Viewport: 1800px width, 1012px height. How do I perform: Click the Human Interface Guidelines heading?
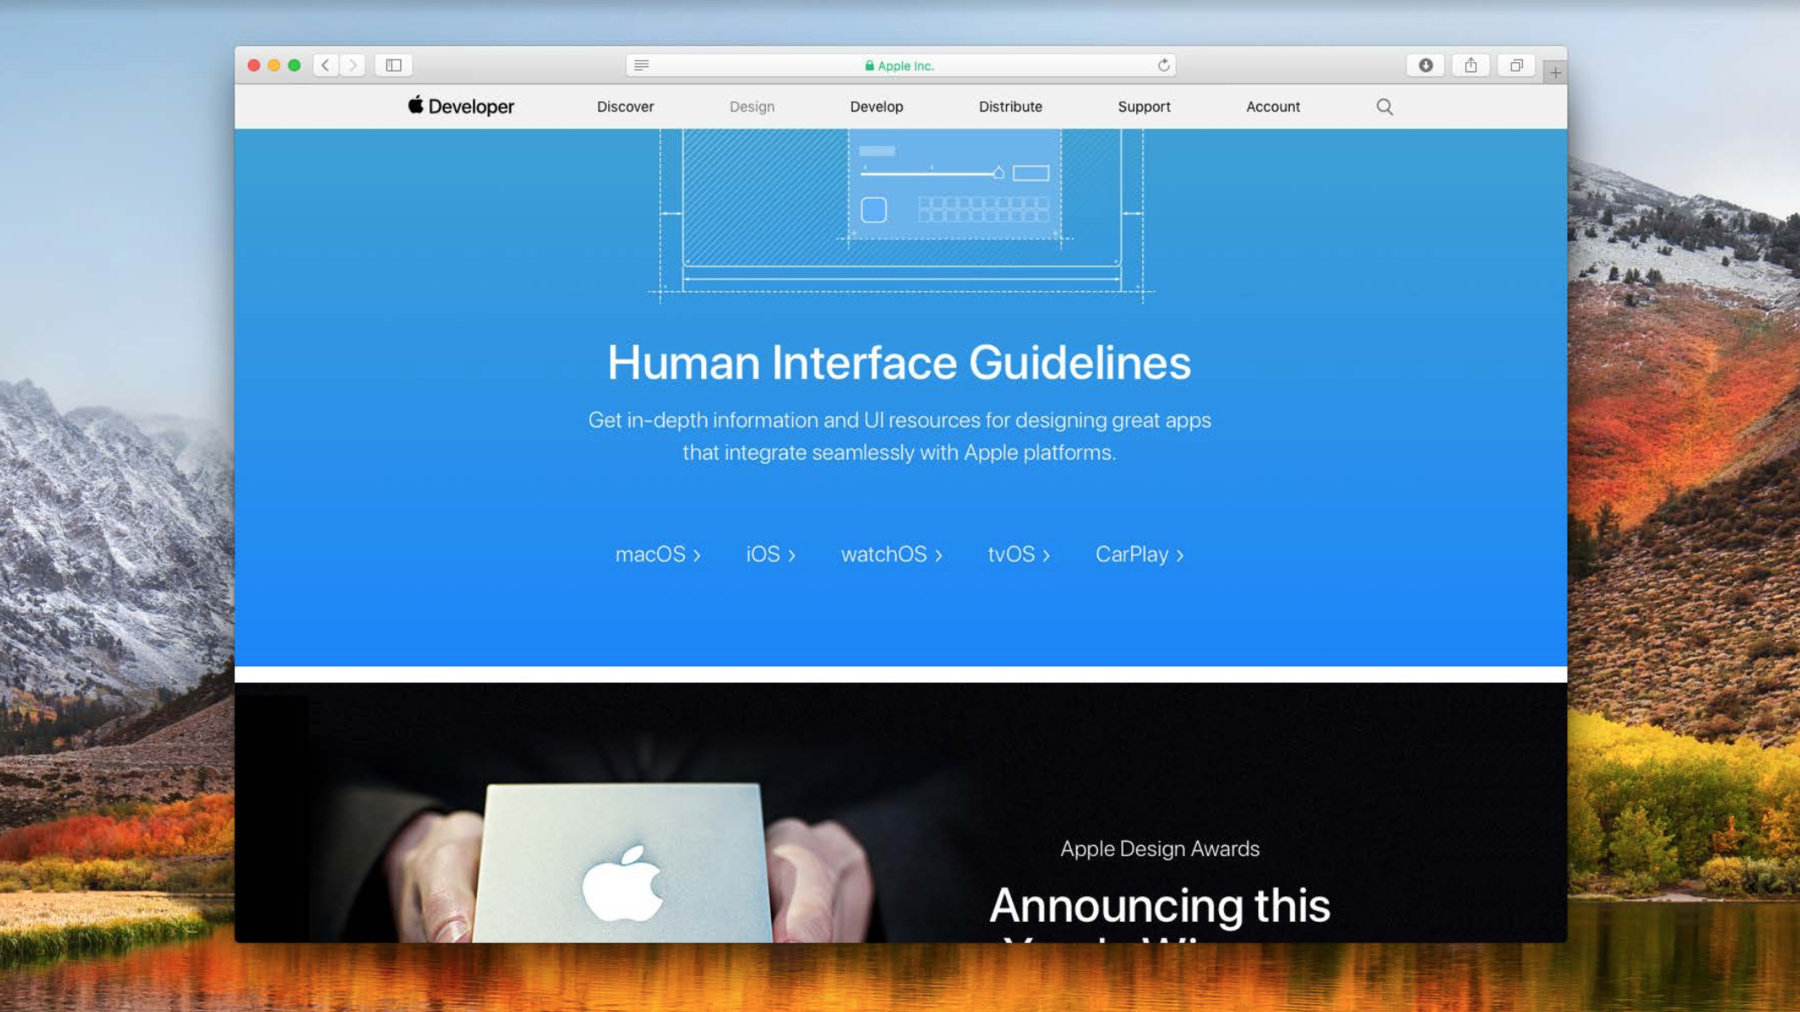pos(899,362)
